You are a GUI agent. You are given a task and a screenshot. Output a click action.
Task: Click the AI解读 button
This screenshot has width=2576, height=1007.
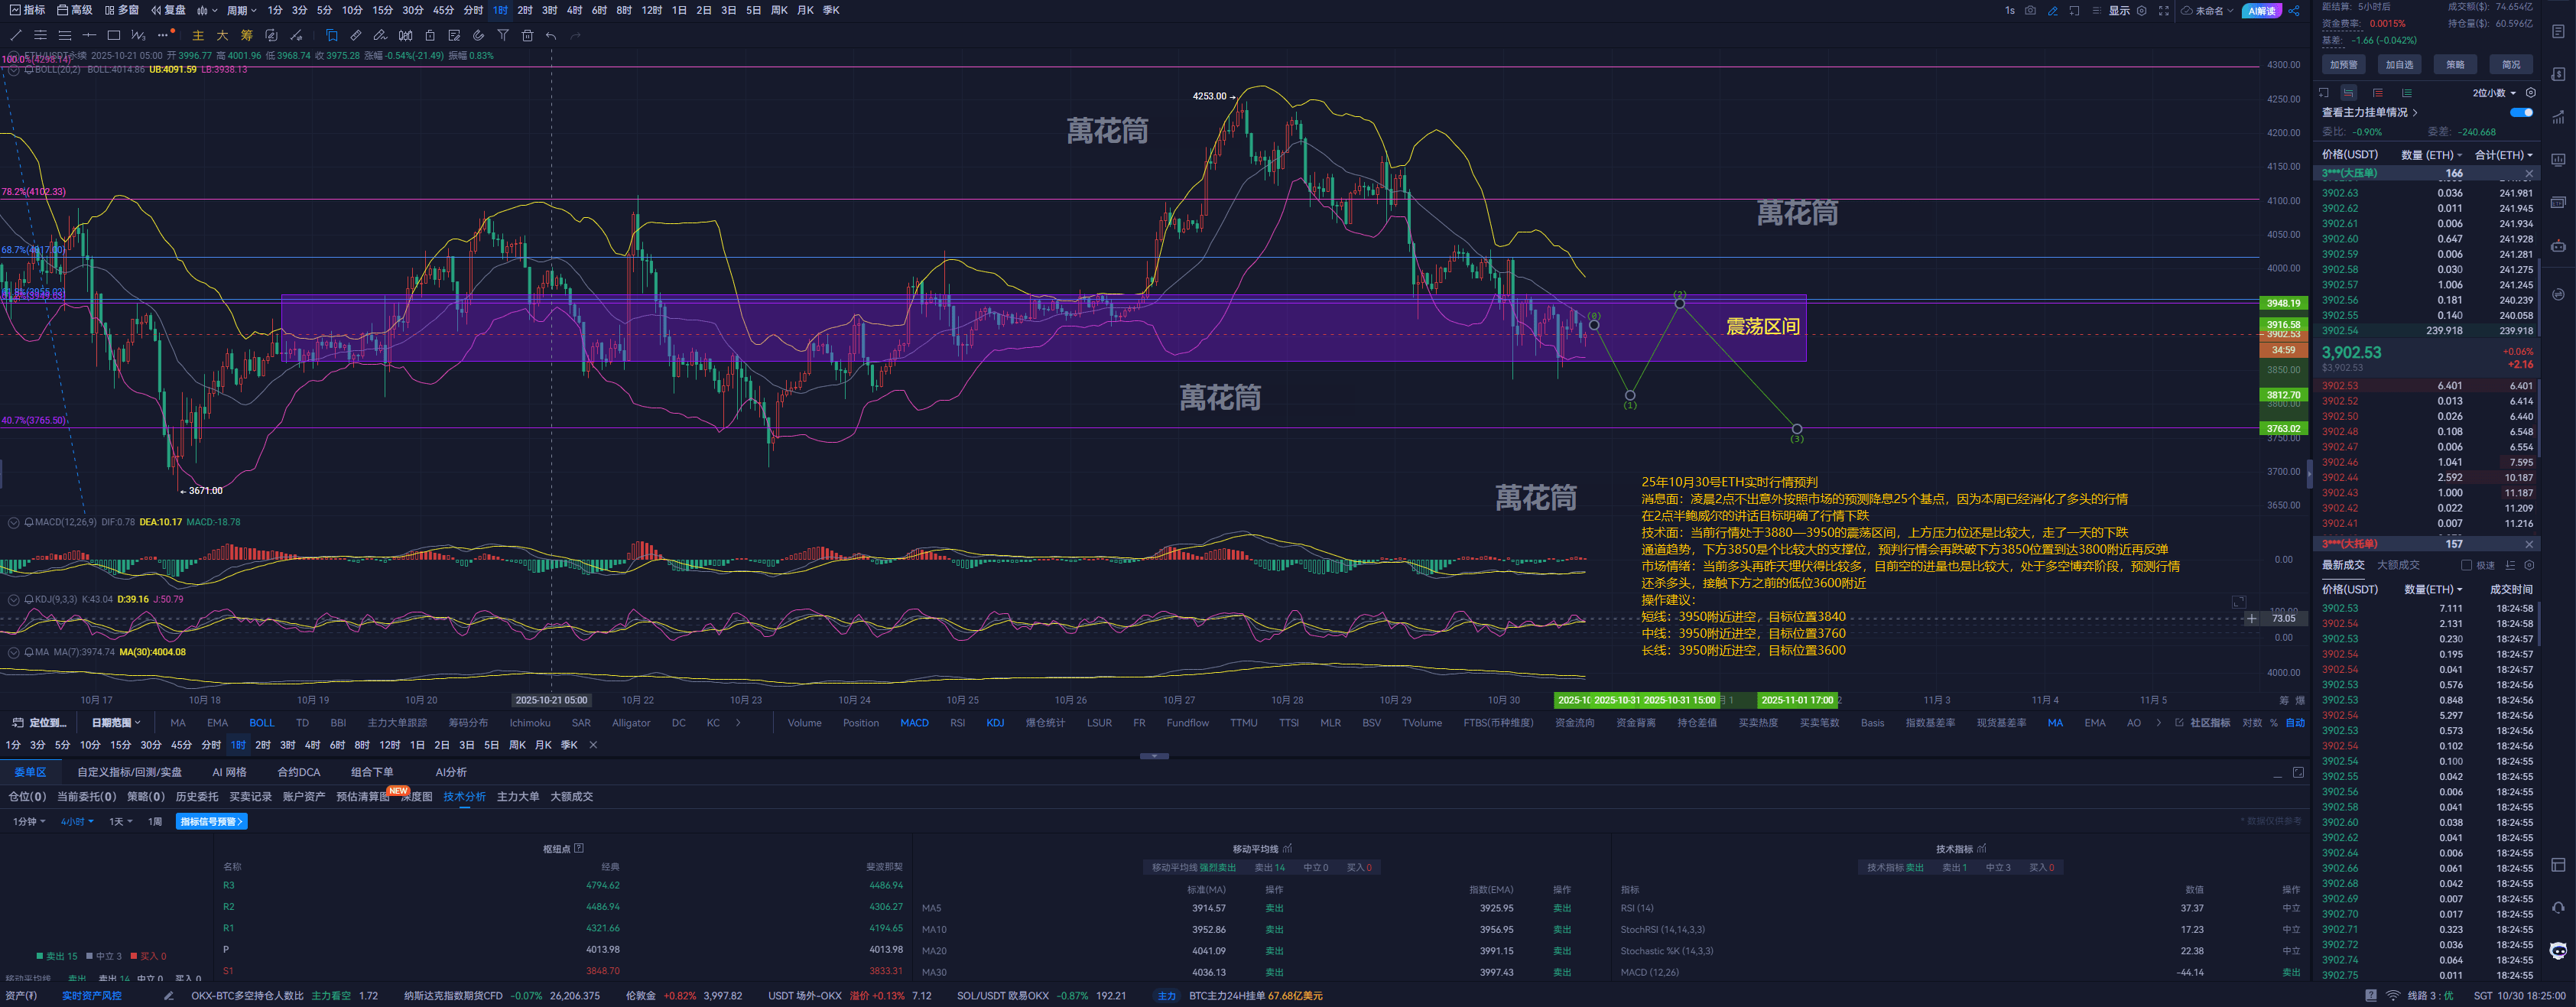click(x=2261, y=11)
